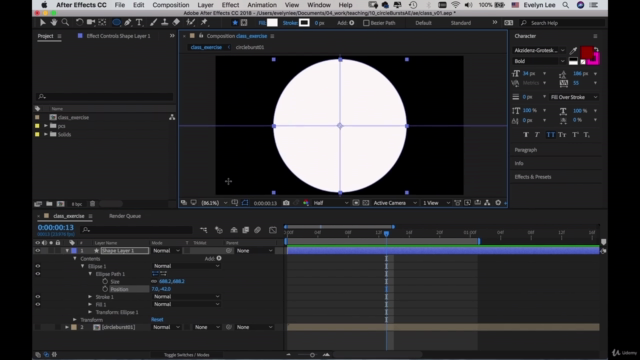
Task: Open the Effect menu
Action: (230, 5)
